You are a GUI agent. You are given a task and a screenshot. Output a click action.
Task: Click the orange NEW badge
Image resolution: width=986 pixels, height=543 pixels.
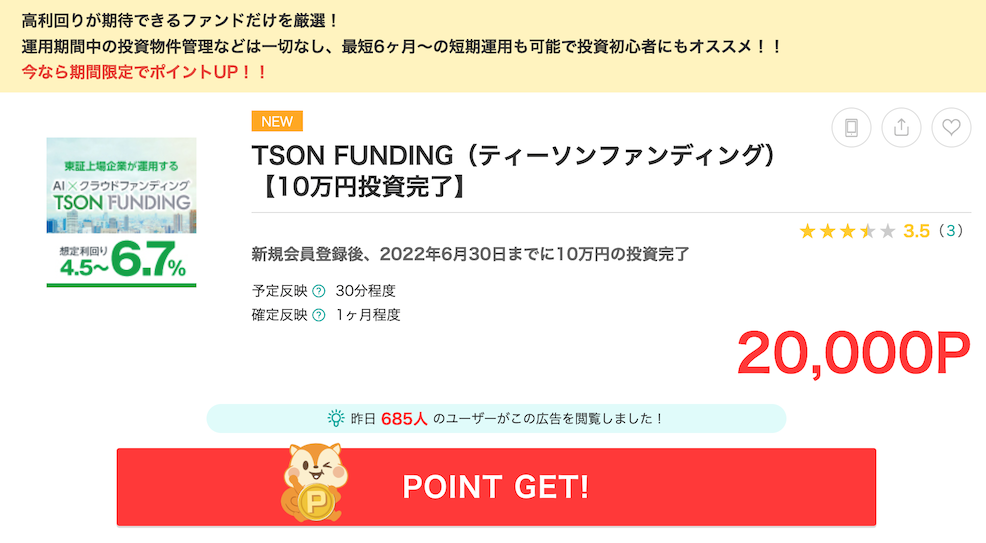click(x=277, y=121)
